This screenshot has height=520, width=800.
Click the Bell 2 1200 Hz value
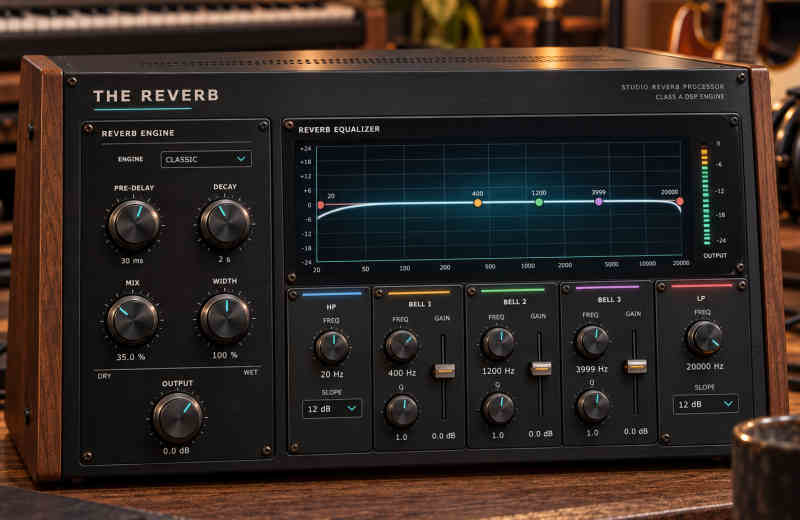tap(498, 371)
